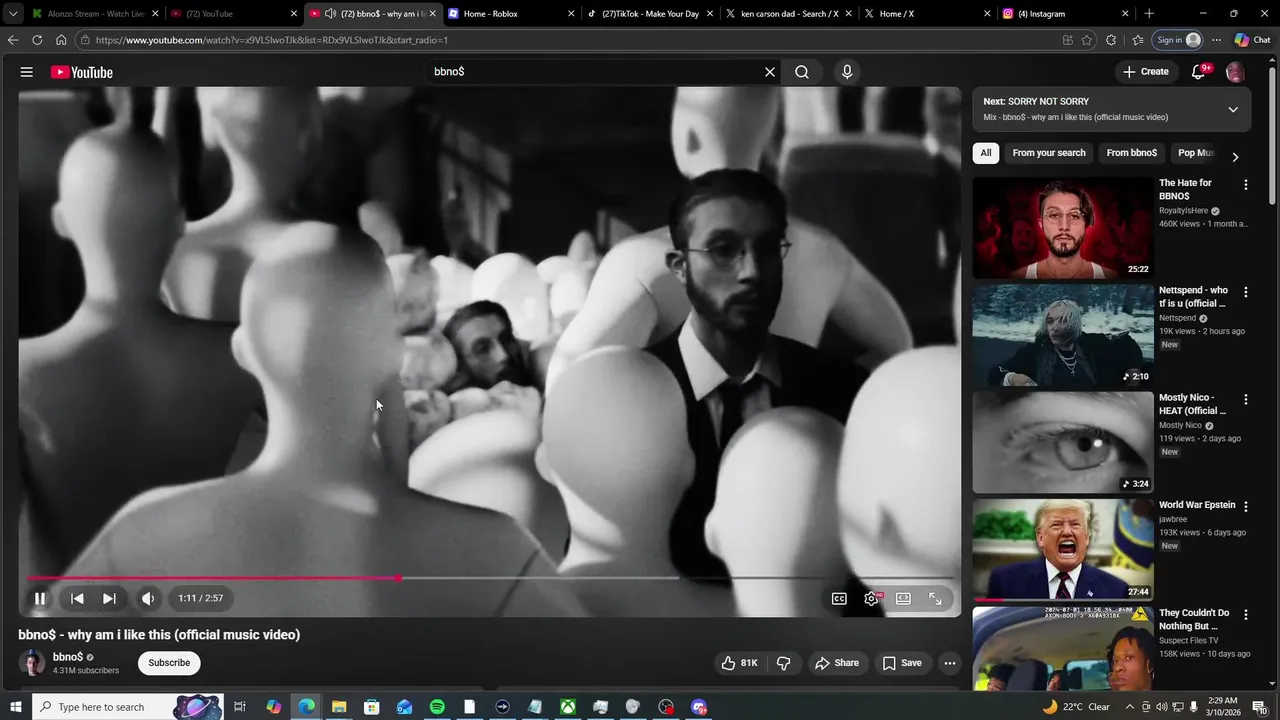Reload the page with the refresh button

[37, 40]
